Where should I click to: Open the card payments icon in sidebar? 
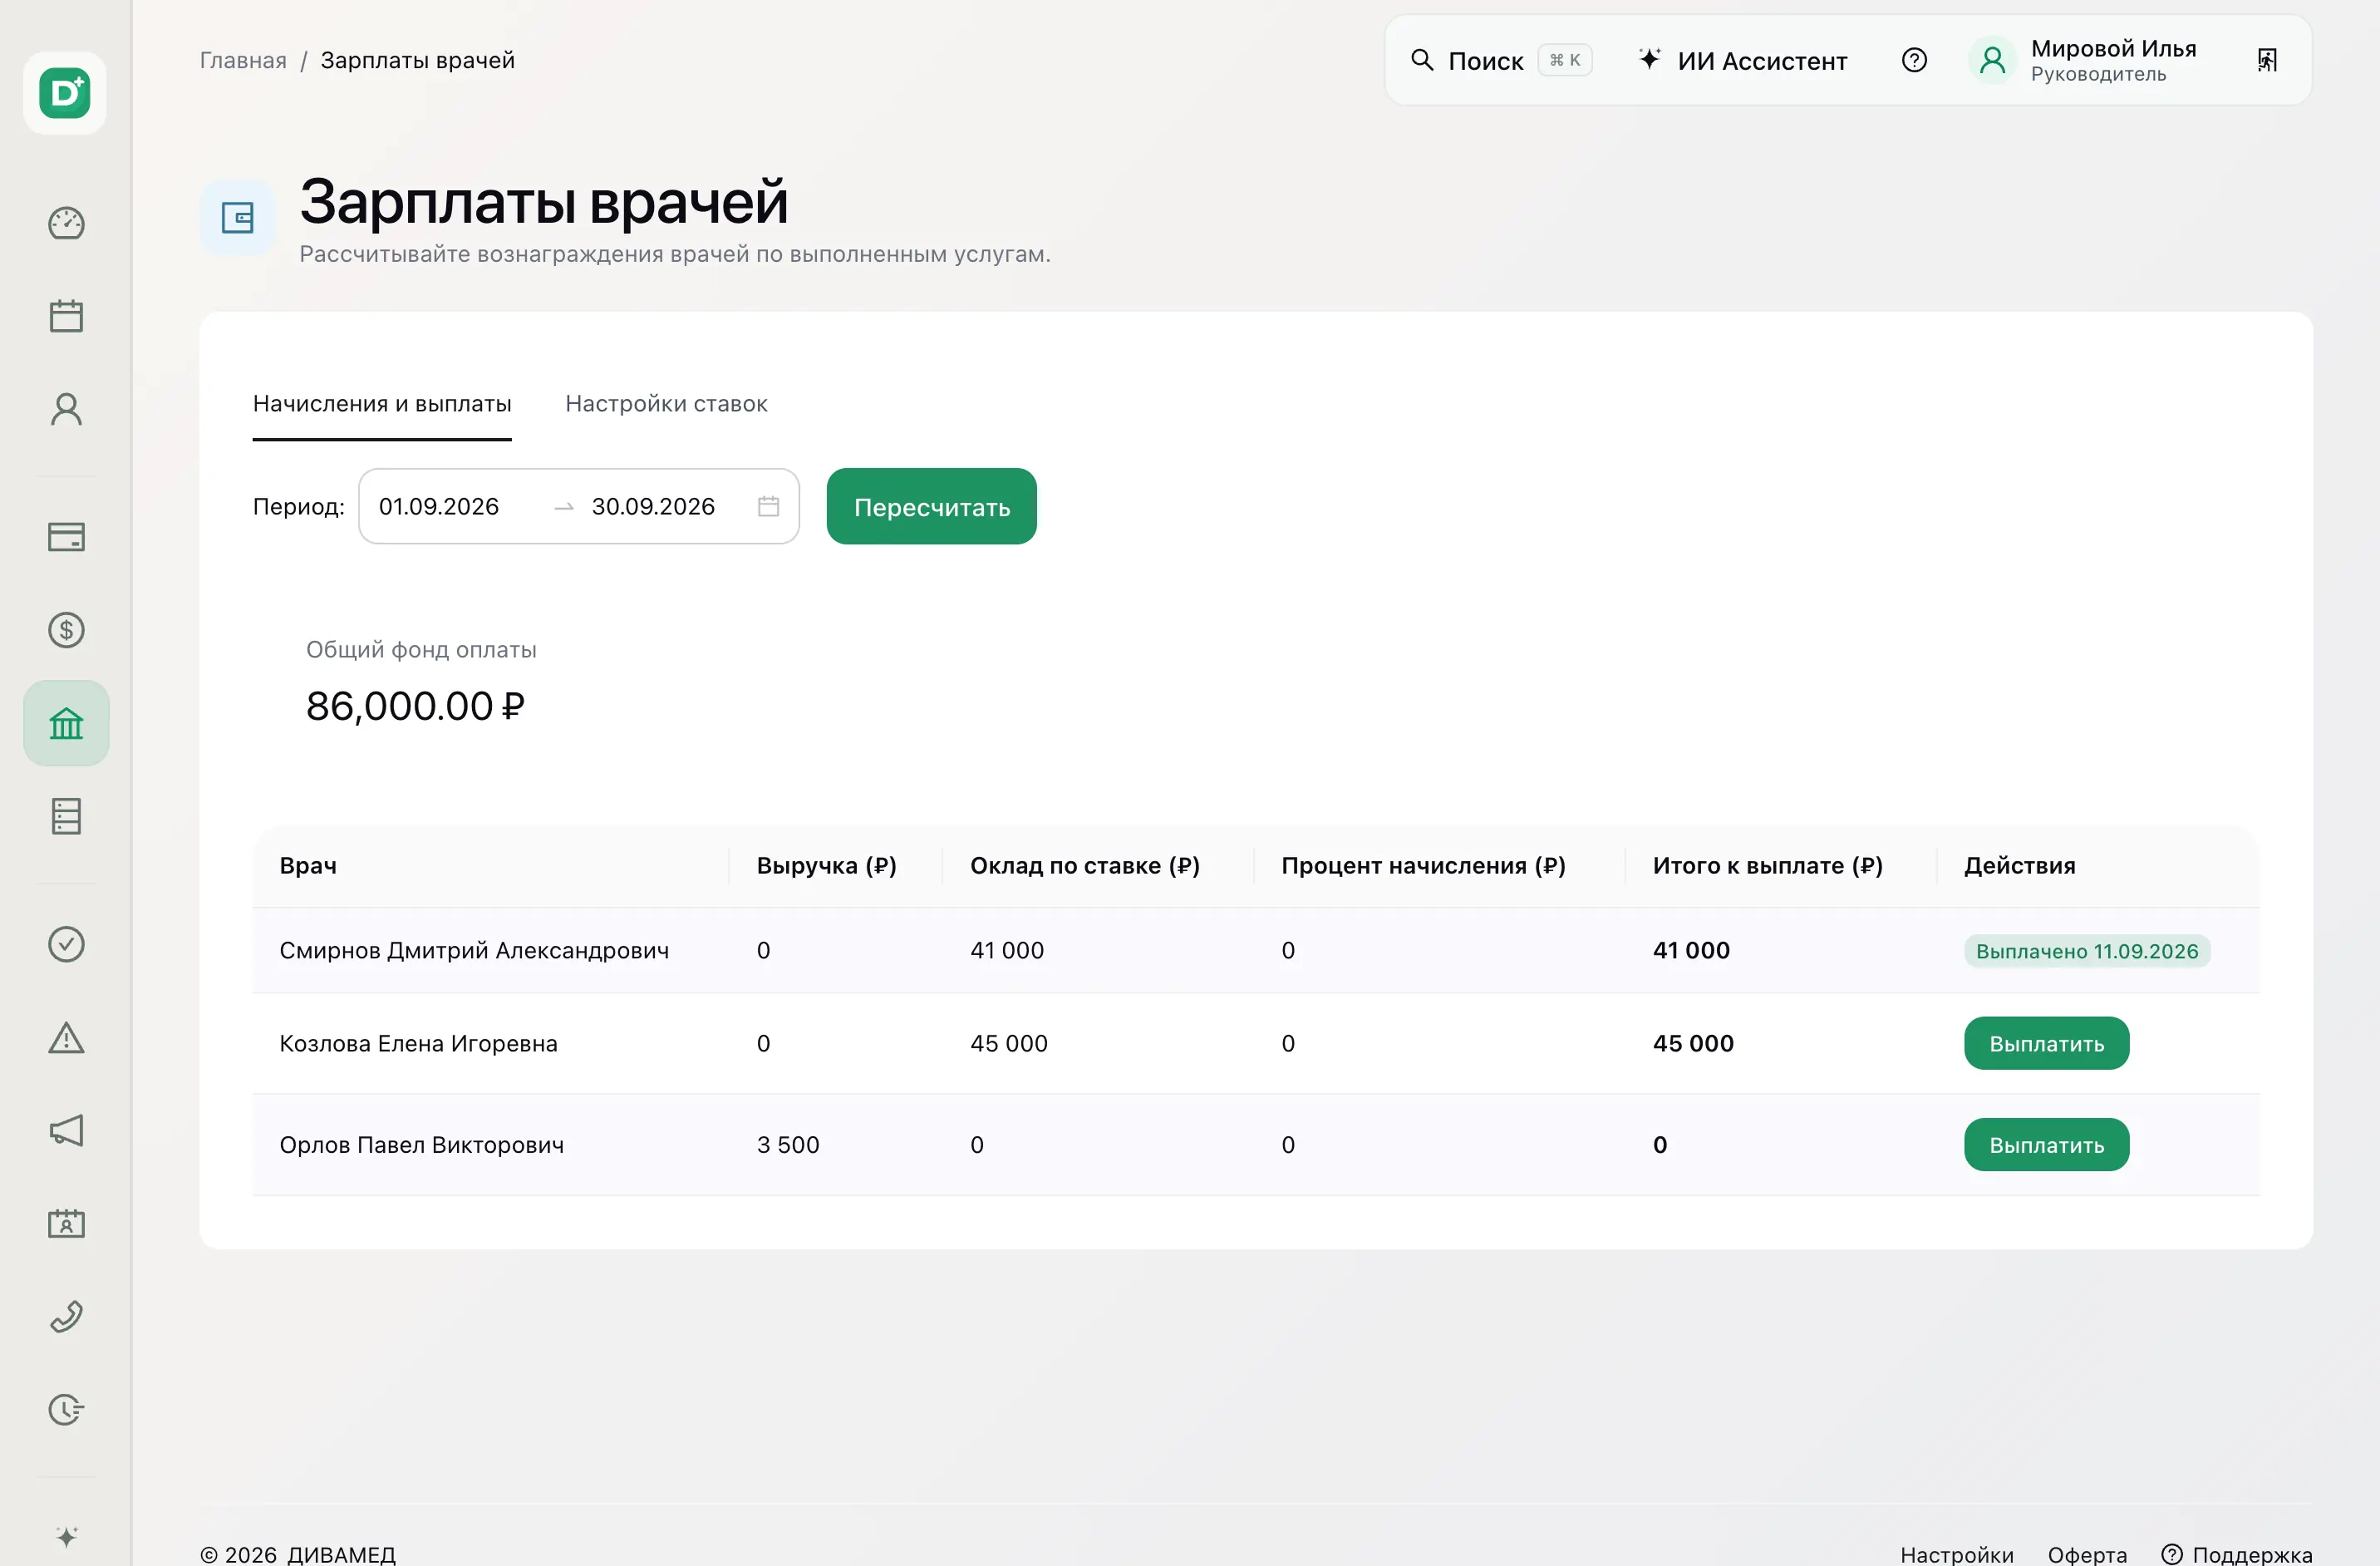pos(66,537)
